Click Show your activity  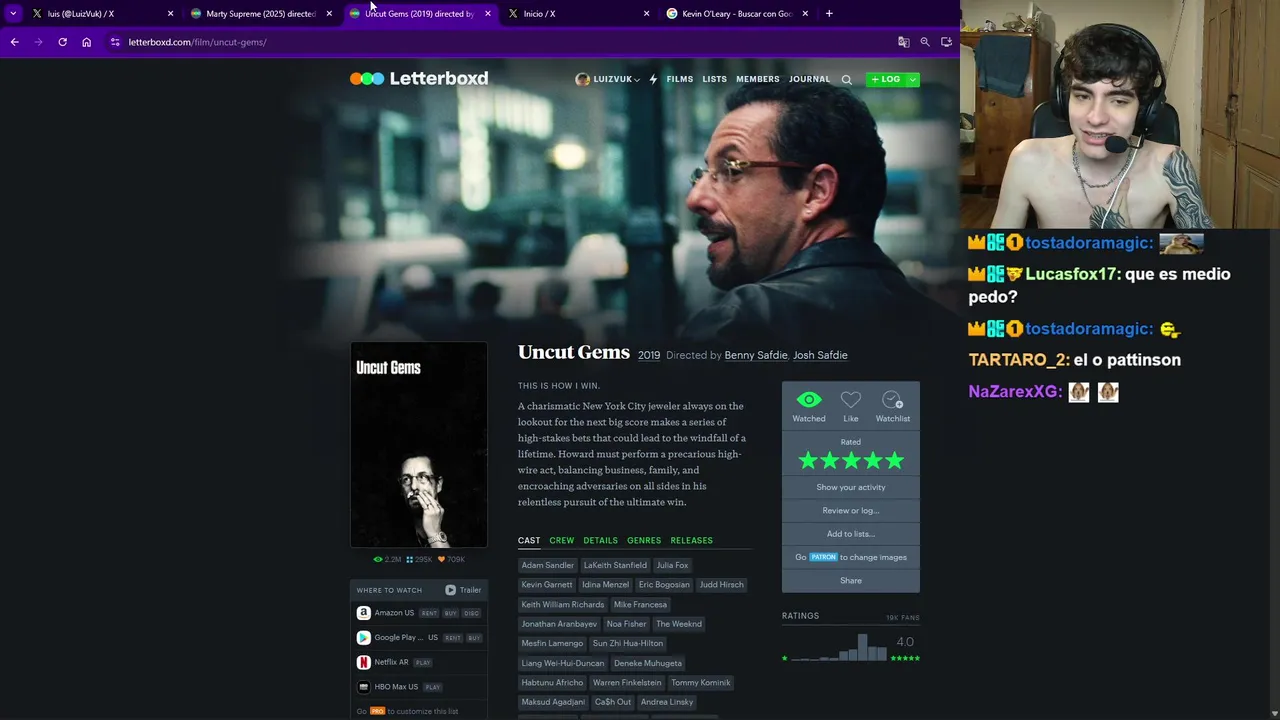851,487
